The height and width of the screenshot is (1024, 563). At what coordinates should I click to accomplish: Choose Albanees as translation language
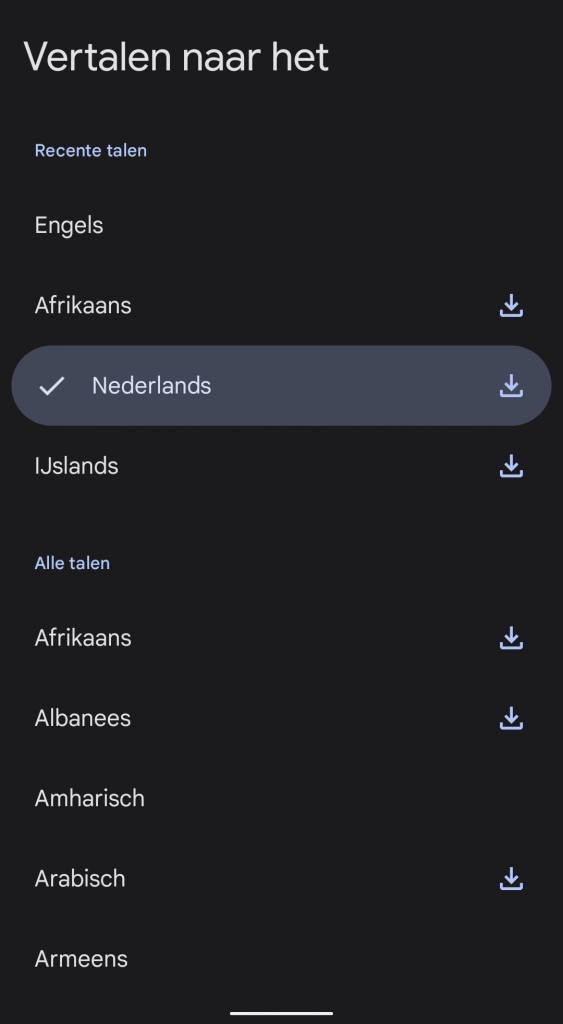click(x=282, y=718)
